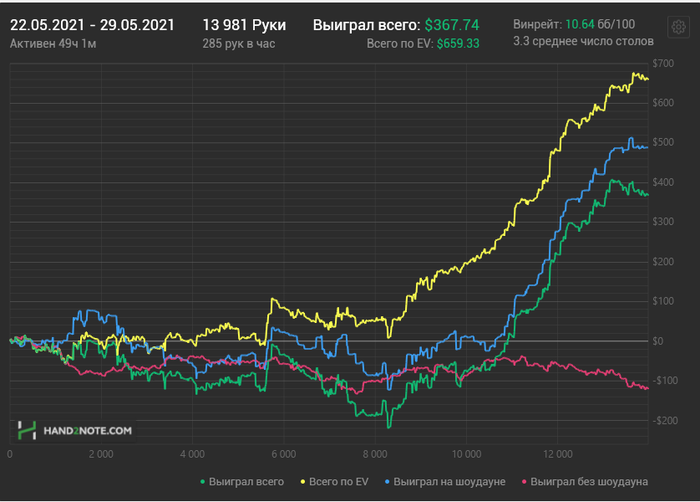This screenshot has height=502, width=700.
Task: Click the winrate value 10.64
Action: click(x=580, y=24)
